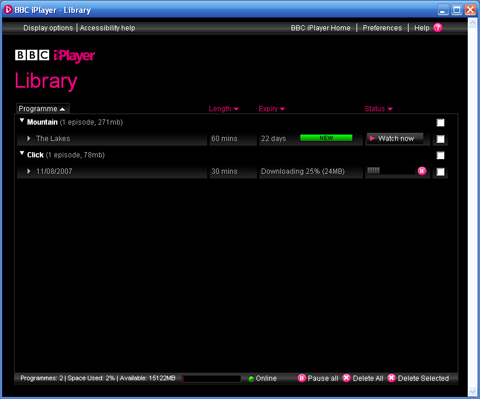Minimize the BBC iPlayer window

443,10
